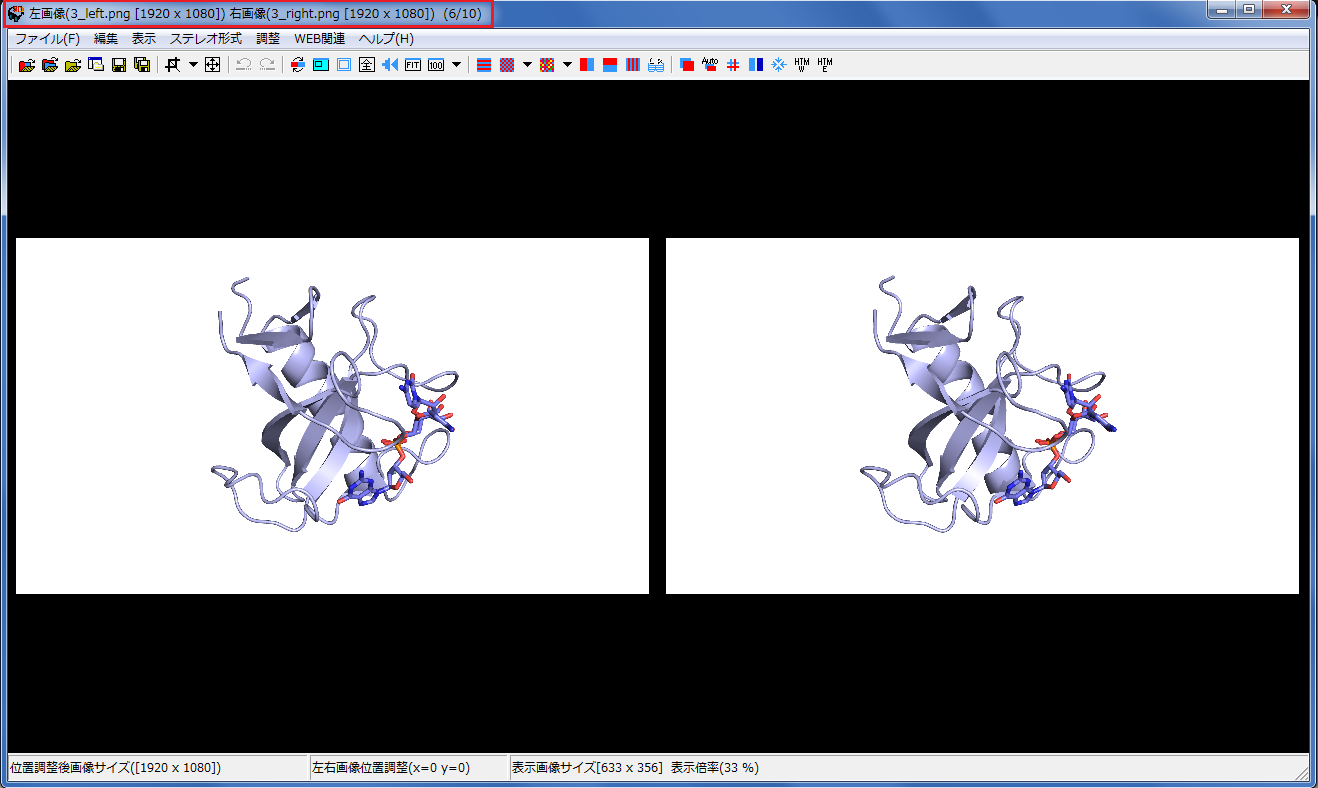Image resolution: width=1318 pixels, height=788 pixels.
Task: Select the crop tool in toolbar
Action: click(x=172, y=65)
